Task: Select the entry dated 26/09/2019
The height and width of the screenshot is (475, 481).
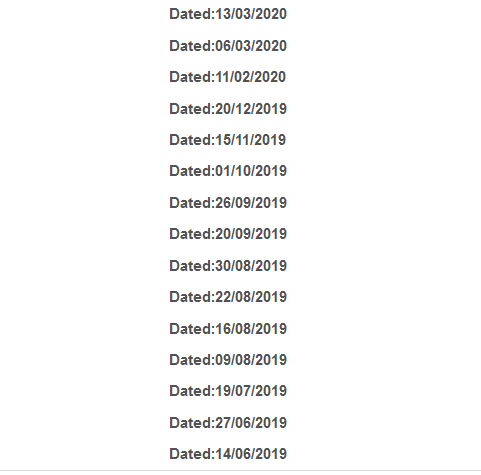Action: (x=228, y=203)
